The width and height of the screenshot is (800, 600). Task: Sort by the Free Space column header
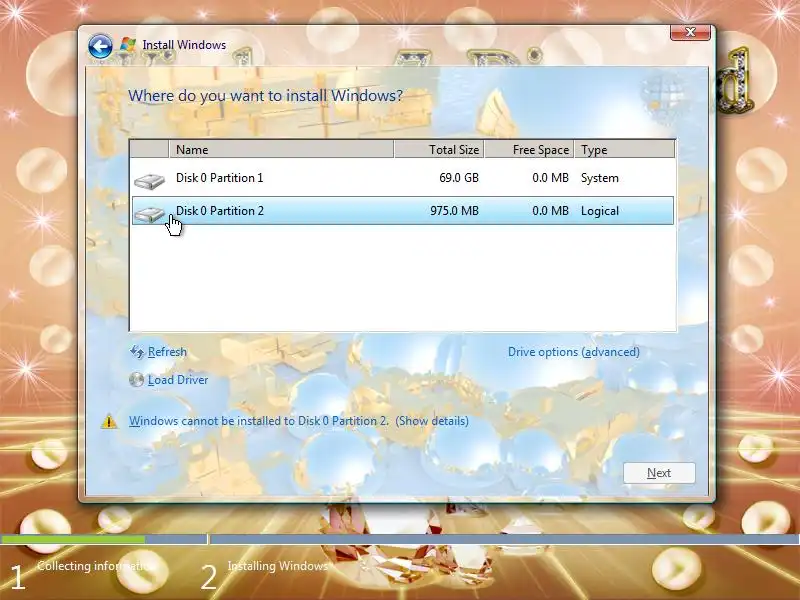coord(529,149)
